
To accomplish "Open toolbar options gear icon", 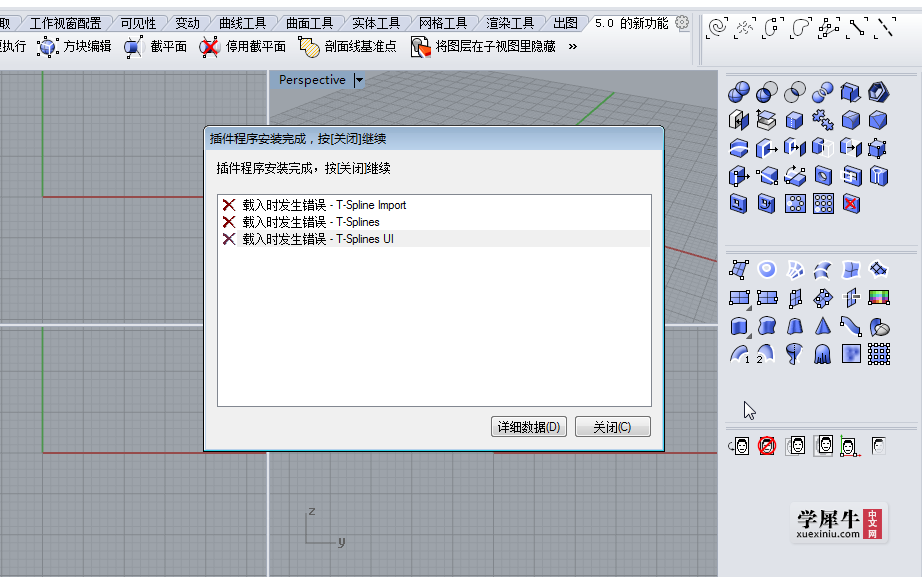I will pyautogui.click(x=682, y=23).
